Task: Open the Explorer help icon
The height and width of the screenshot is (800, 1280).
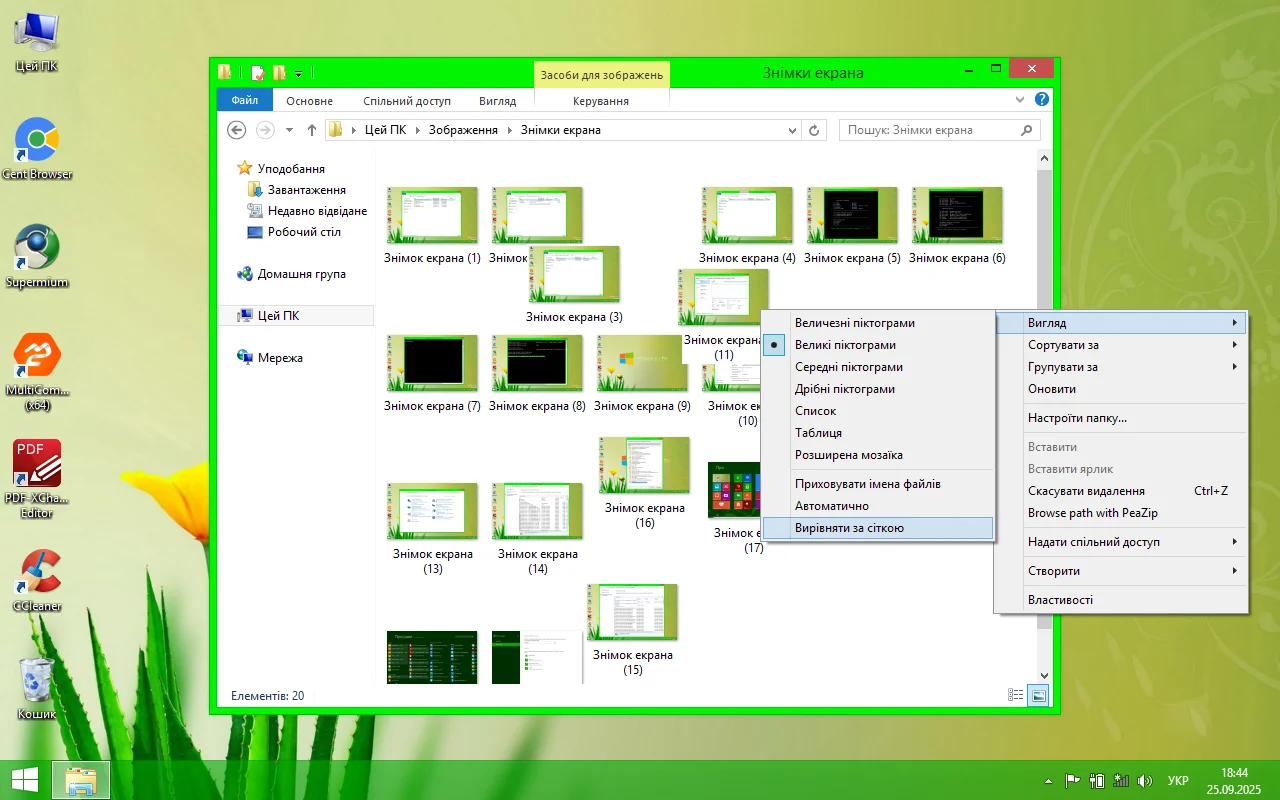Action: [1041, 100]
